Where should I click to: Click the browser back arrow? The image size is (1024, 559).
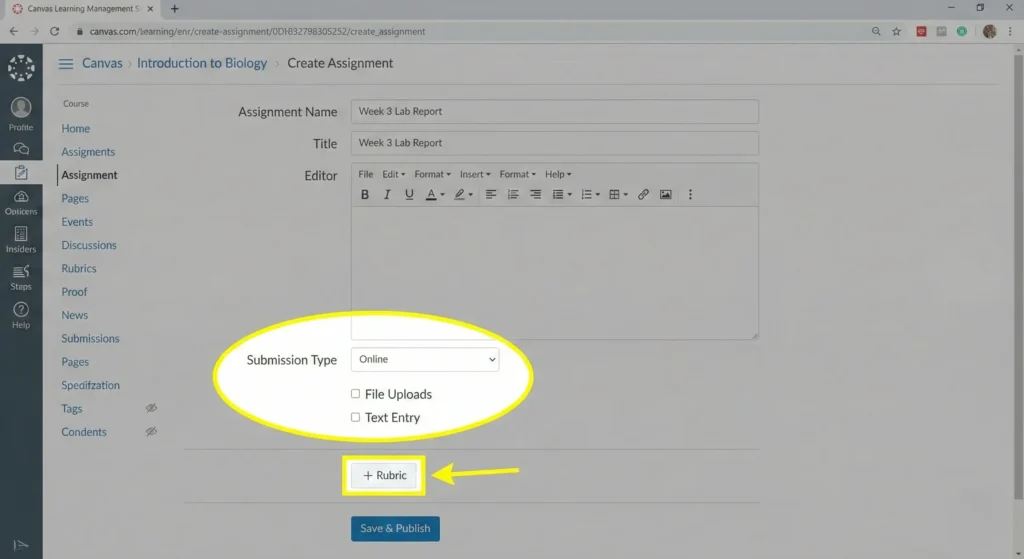pos(14,31)
